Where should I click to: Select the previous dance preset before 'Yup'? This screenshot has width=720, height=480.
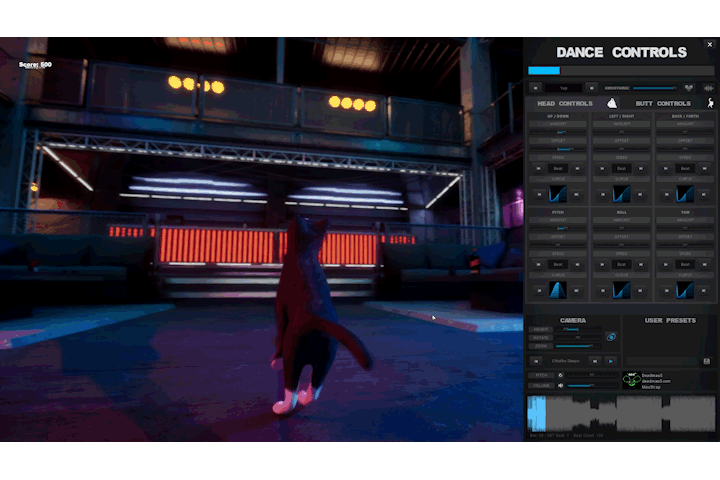[535, 88]
